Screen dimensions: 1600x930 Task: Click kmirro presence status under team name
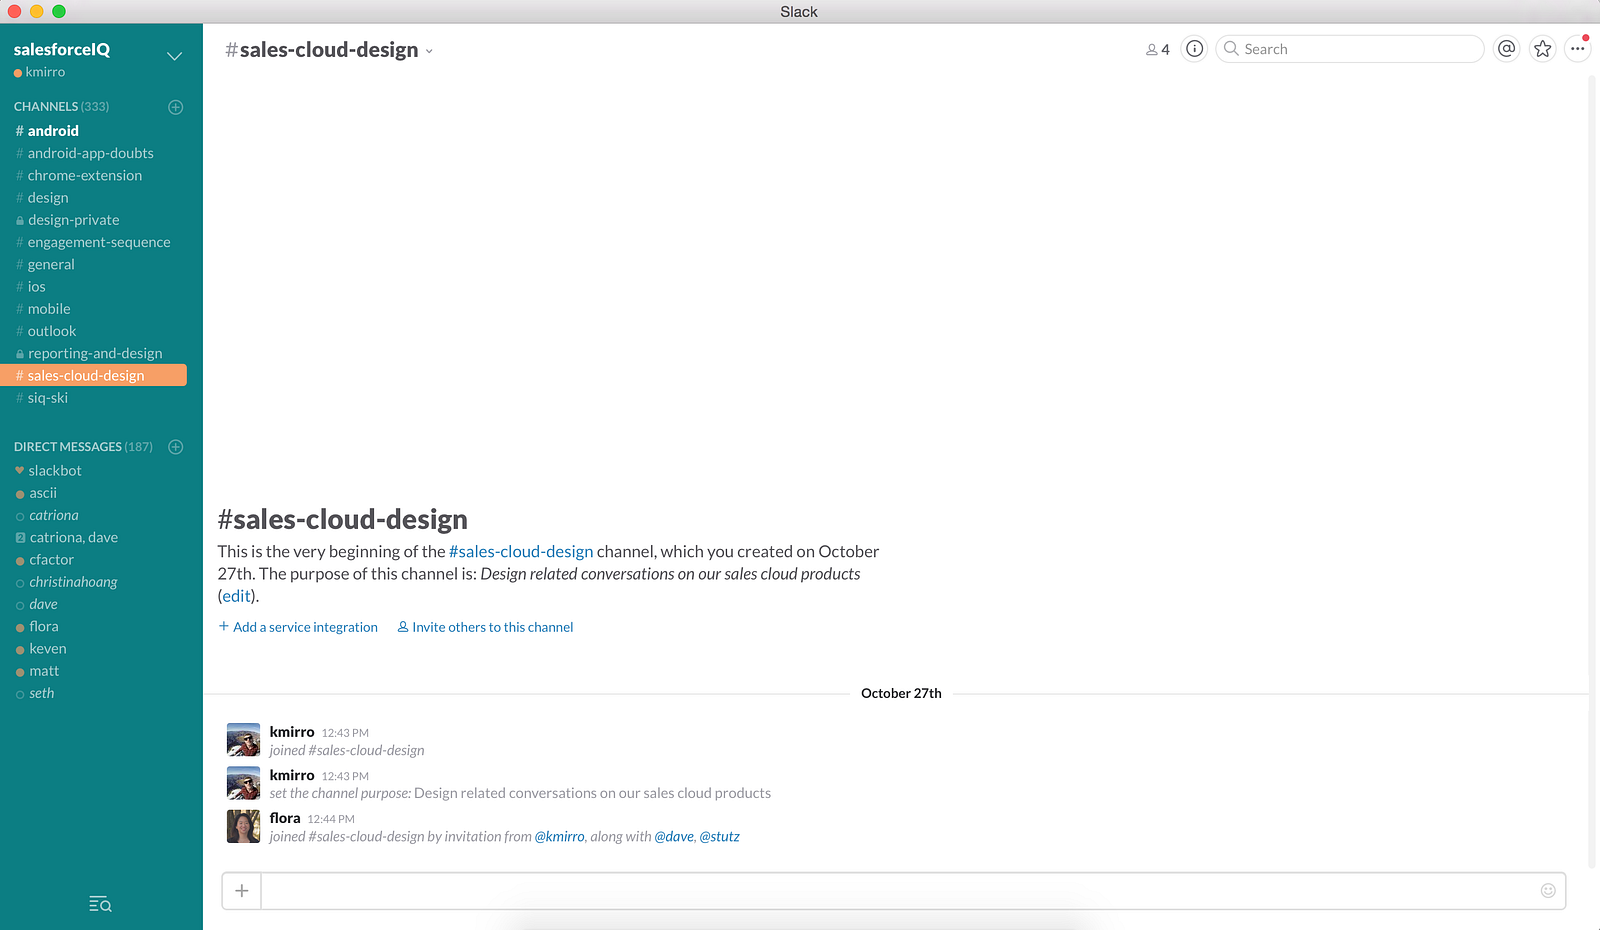[40, 72]
